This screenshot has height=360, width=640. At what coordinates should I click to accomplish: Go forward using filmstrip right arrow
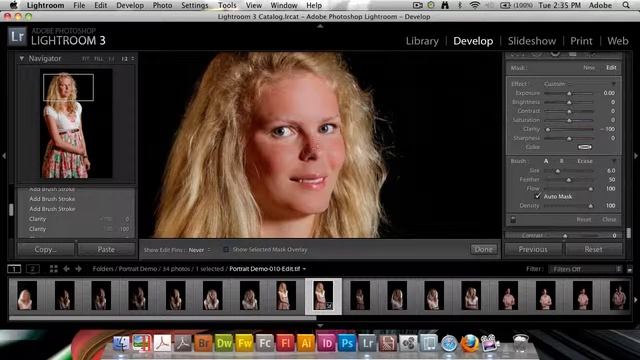tap(78, 269)
